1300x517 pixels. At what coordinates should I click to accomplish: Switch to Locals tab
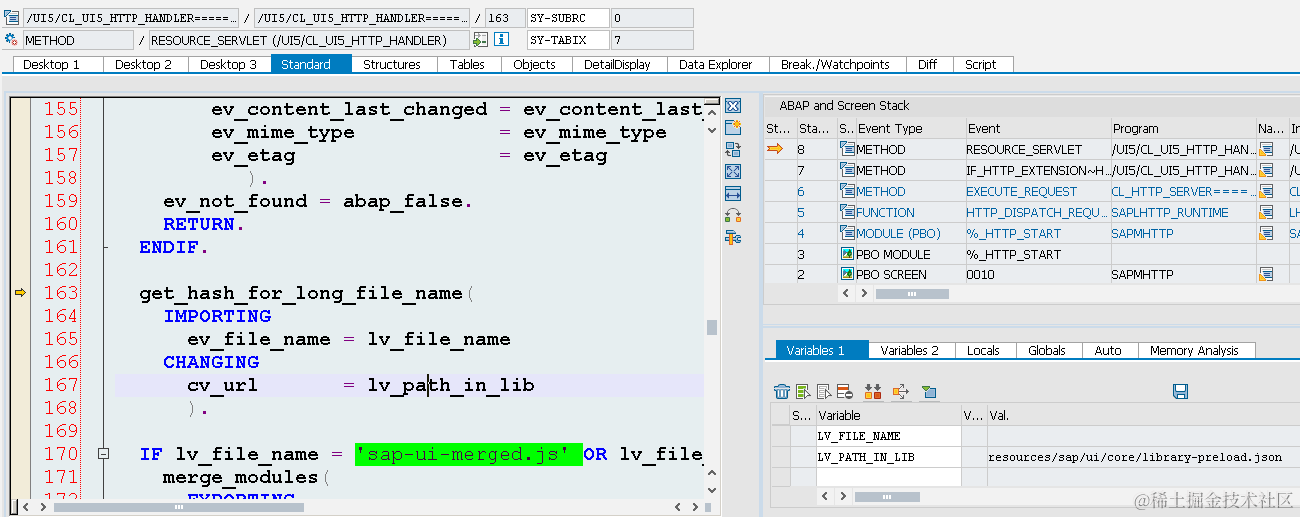tap(983, 350)
